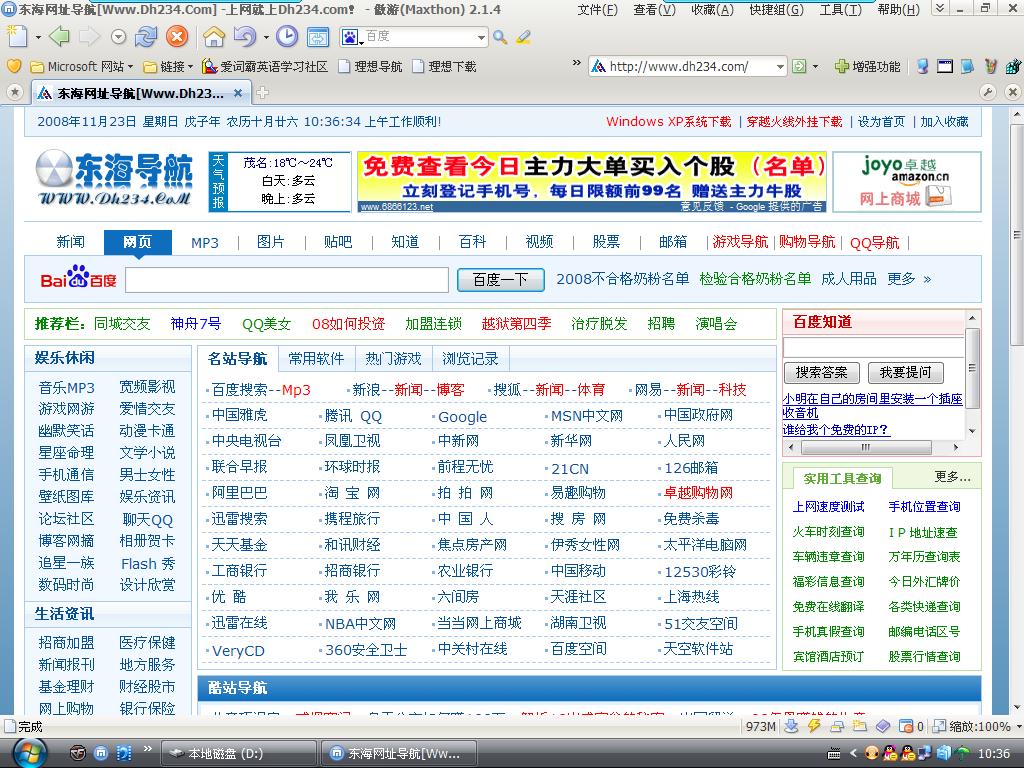Click the 百度一下 search button
The height and width of the screenshot is (768, 1024).
500,280
